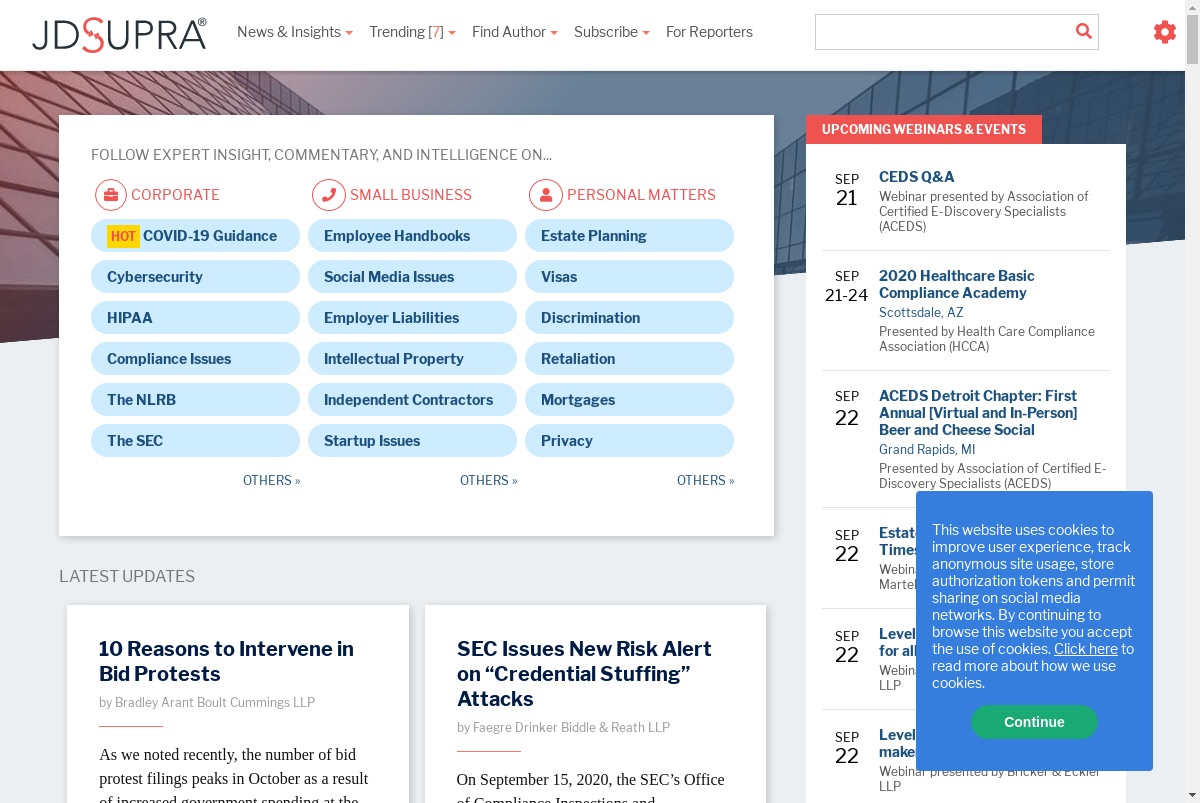Select Social Media Issues topic
The width and height of the screenshot is (1200, 803).
pos(412,277)
